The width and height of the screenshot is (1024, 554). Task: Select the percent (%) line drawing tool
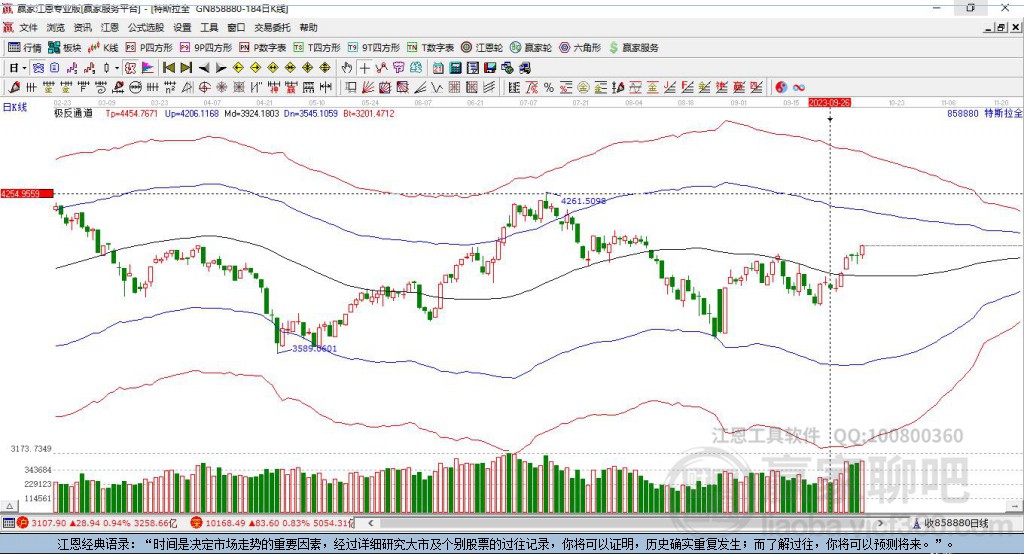[549, 88]
